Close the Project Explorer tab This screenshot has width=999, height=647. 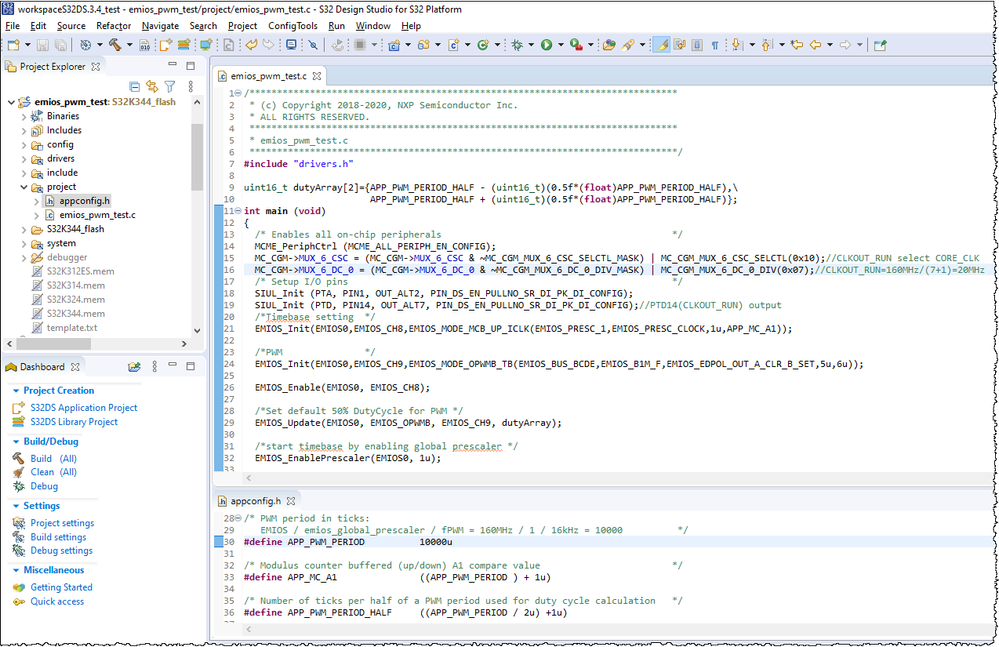96,66
